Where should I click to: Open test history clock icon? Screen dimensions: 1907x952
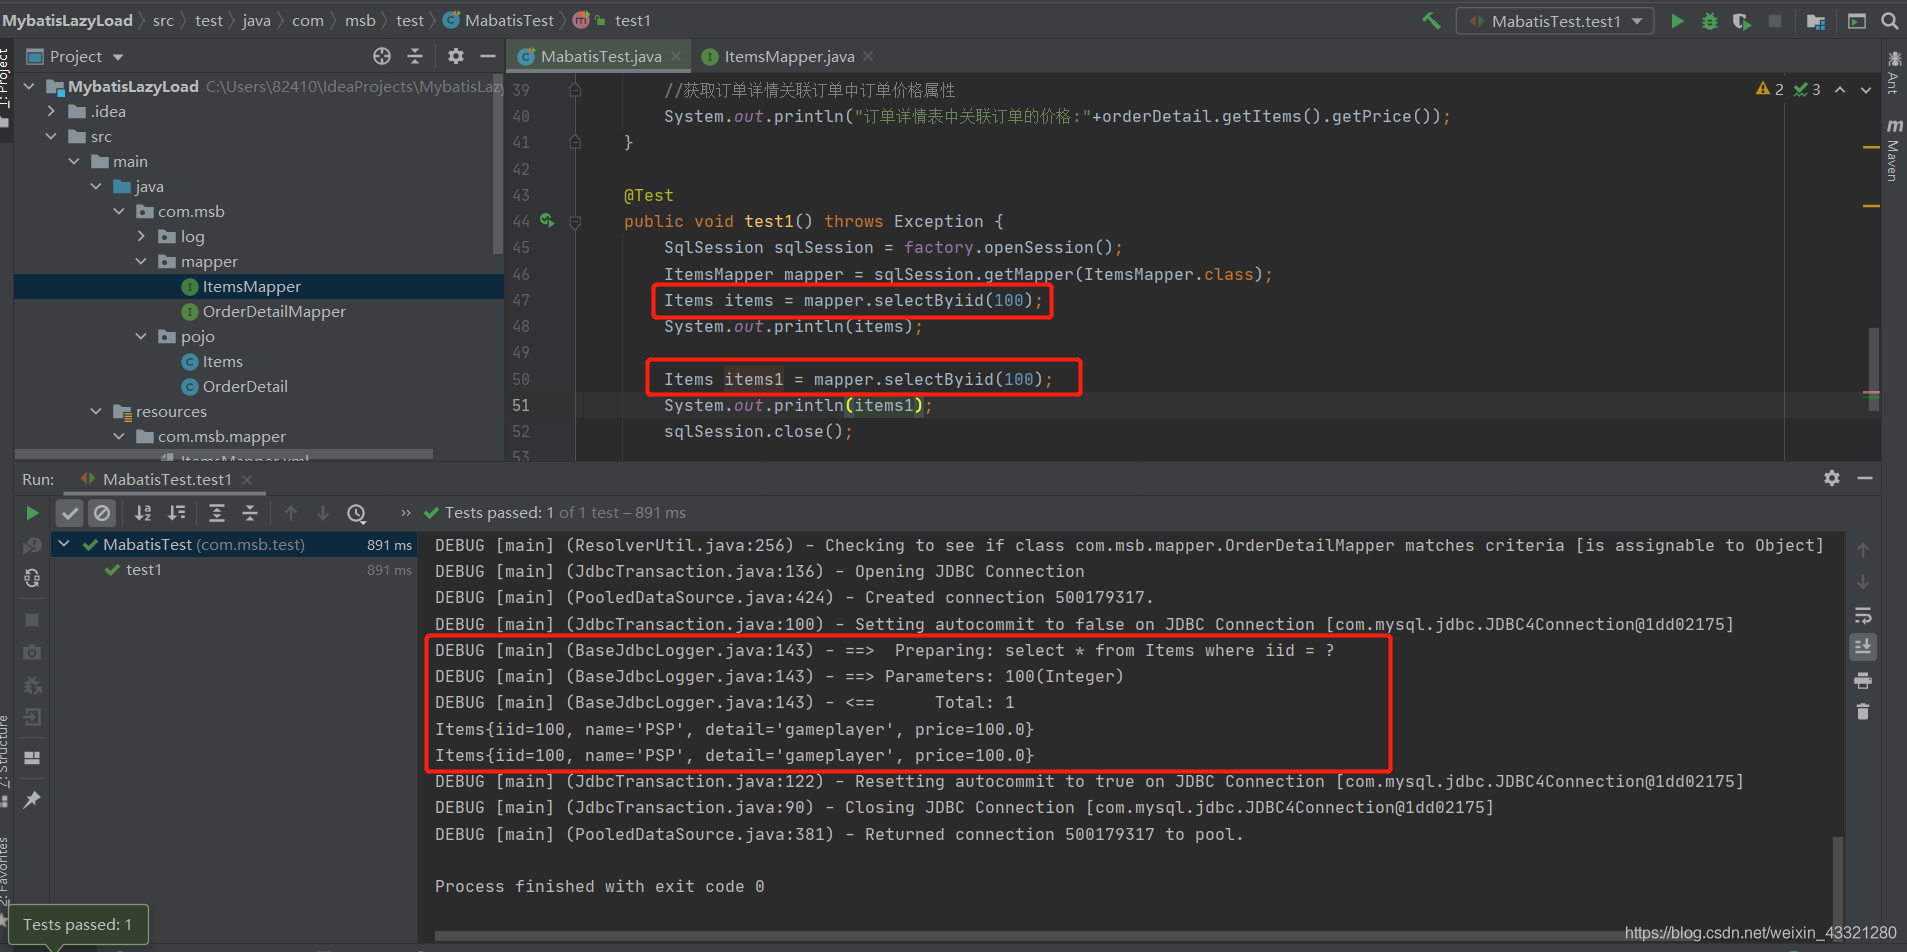click(357, 513)
